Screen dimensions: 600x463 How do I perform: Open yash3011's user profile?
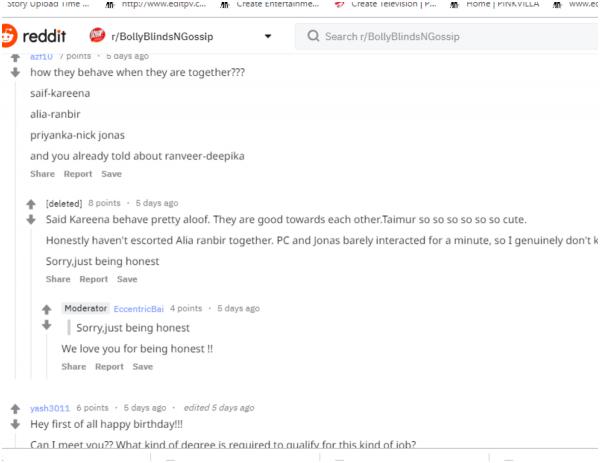click(x=50, y=408)
